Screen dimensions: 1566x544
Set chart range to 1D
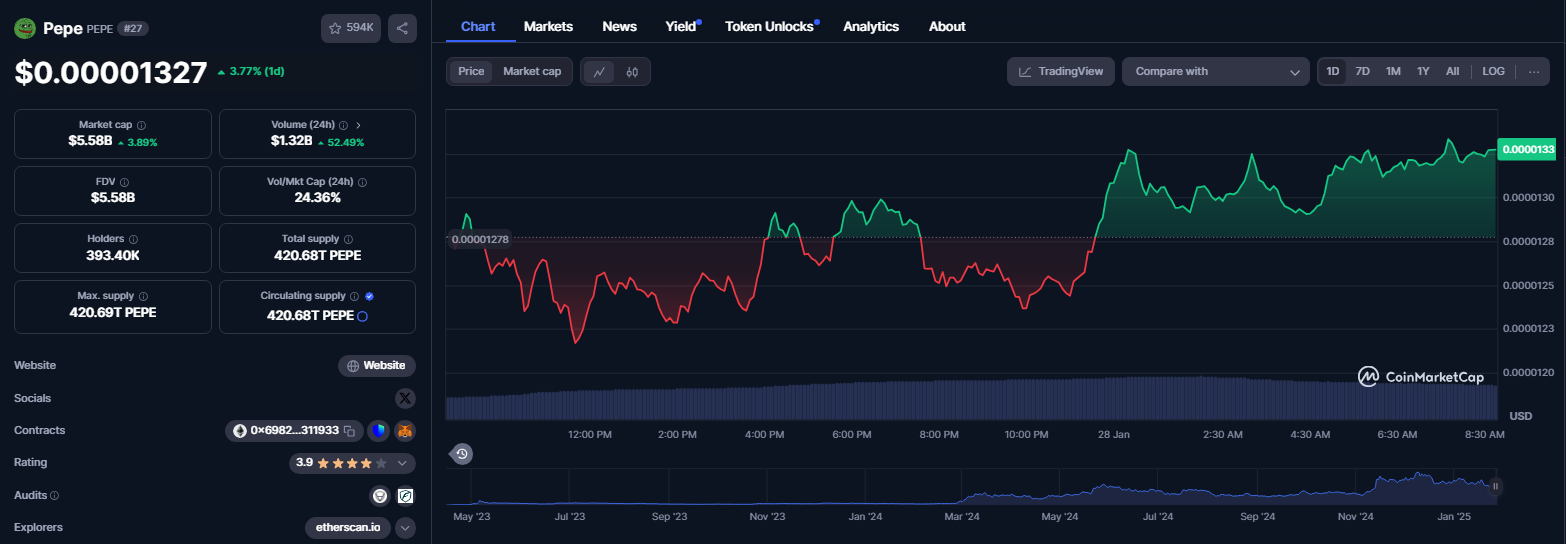1333,71
